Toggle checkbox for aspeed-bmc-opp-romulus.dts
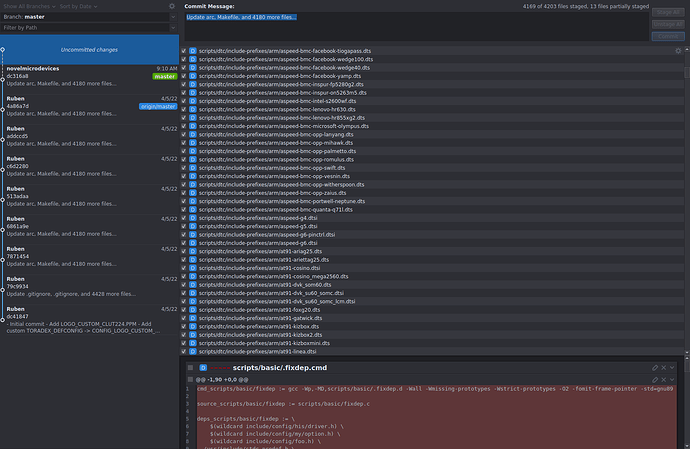This screenshot has height=449, width=690. 184,160
